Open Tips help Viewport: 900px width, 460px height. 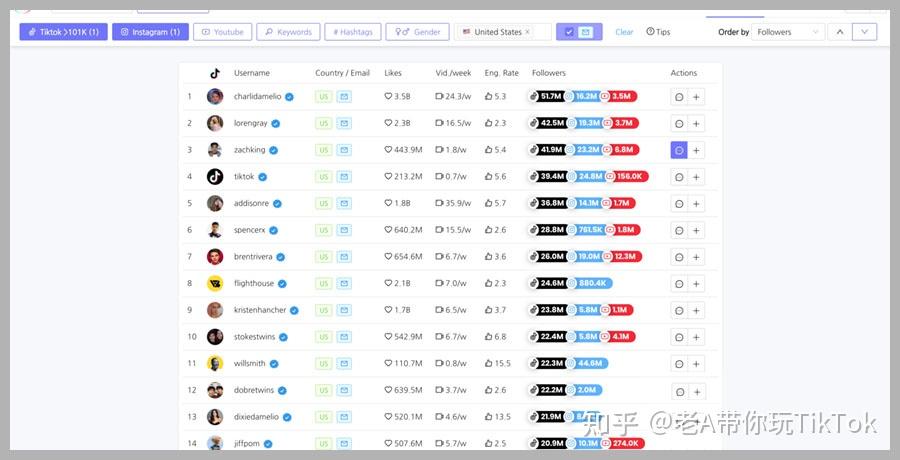point(658,32)
